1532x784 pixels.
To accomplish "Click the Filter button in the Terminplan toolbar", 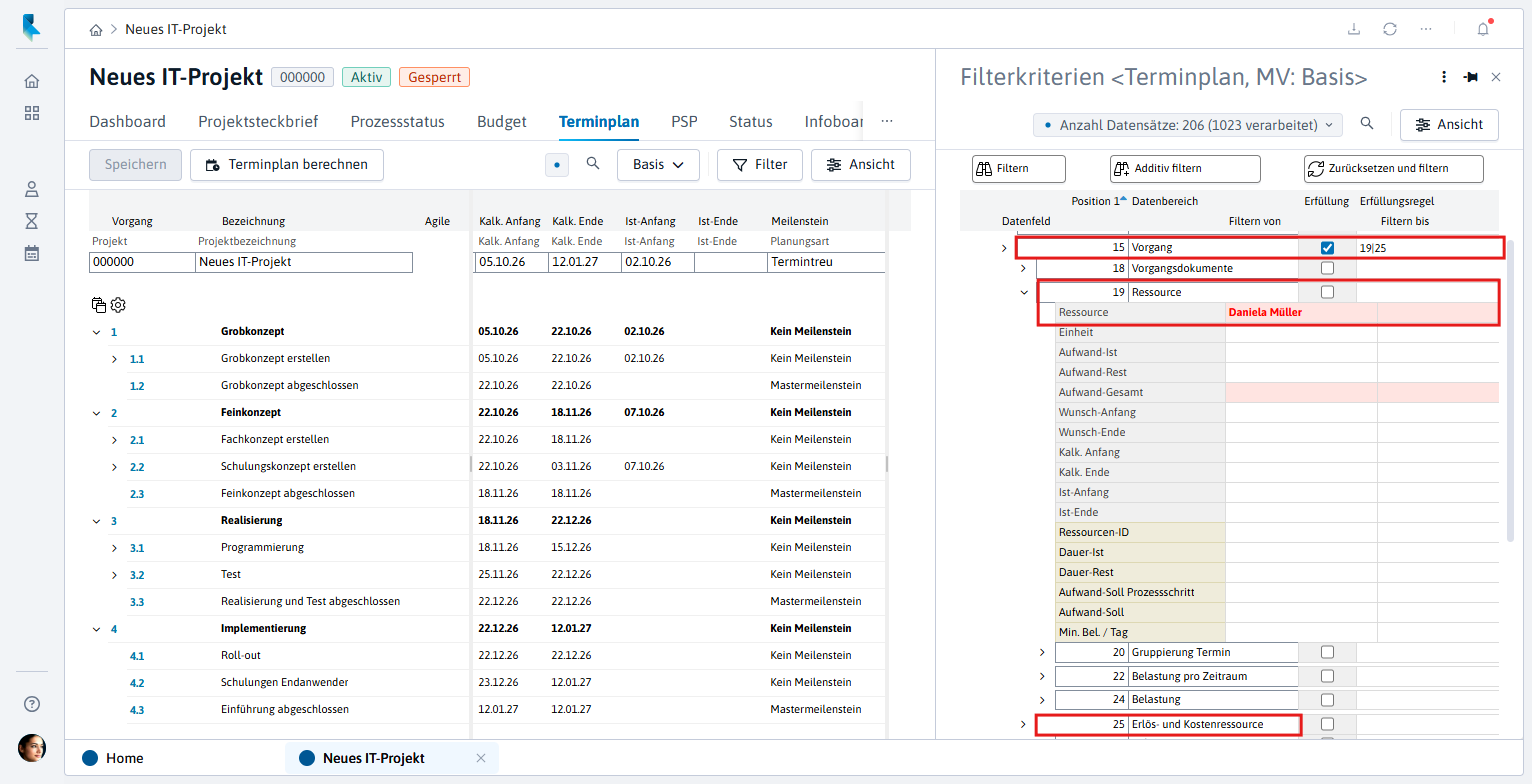I will point(760,164).
